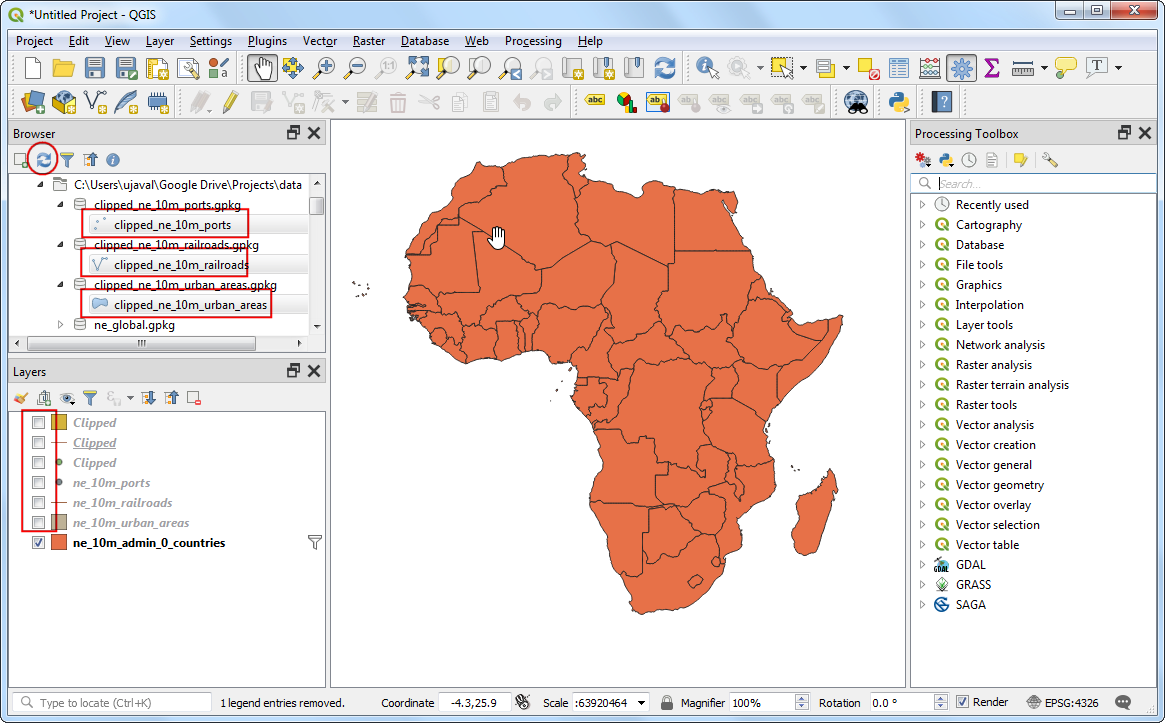Enable the ne_10m_ports layer checkbox
The height and width of the screenshot is (723, 1165).
pyautogui.click(x=38, y=483)
